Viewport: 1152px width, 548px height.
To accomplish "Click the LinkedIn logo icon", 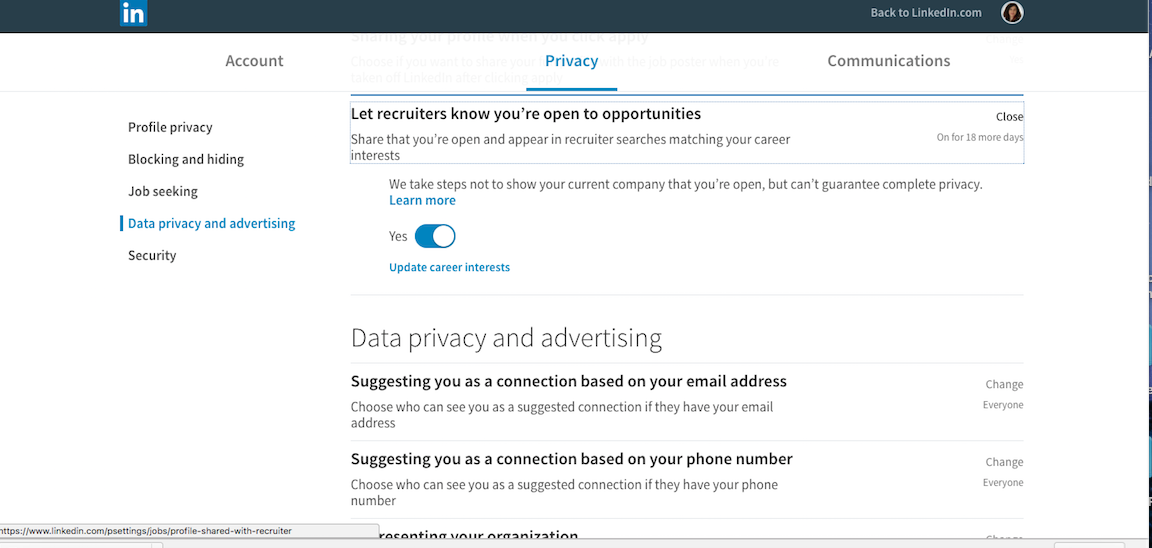I will 134,13.
